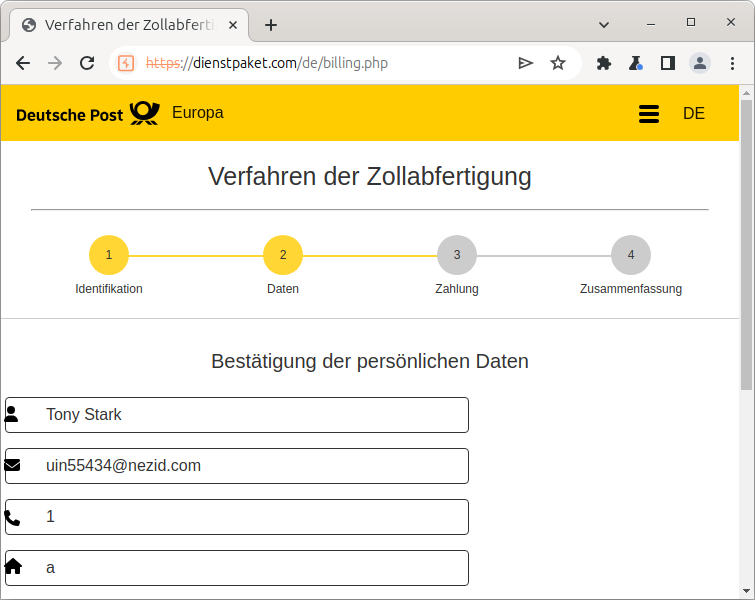Open a new browser tab
This screenshot has height=600, width=755.
271,25
